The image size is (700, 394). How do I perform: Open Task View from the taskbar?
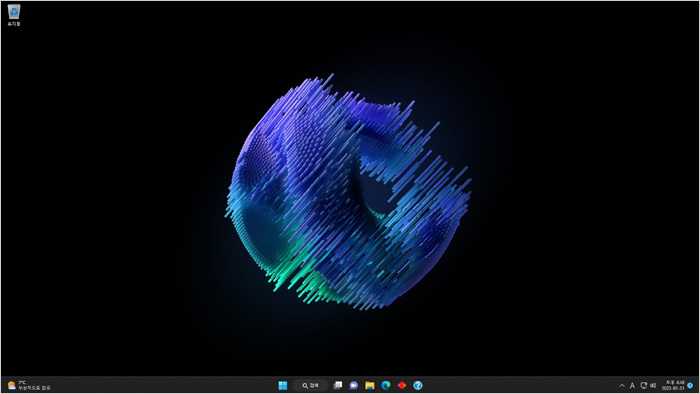click(338, 385)
